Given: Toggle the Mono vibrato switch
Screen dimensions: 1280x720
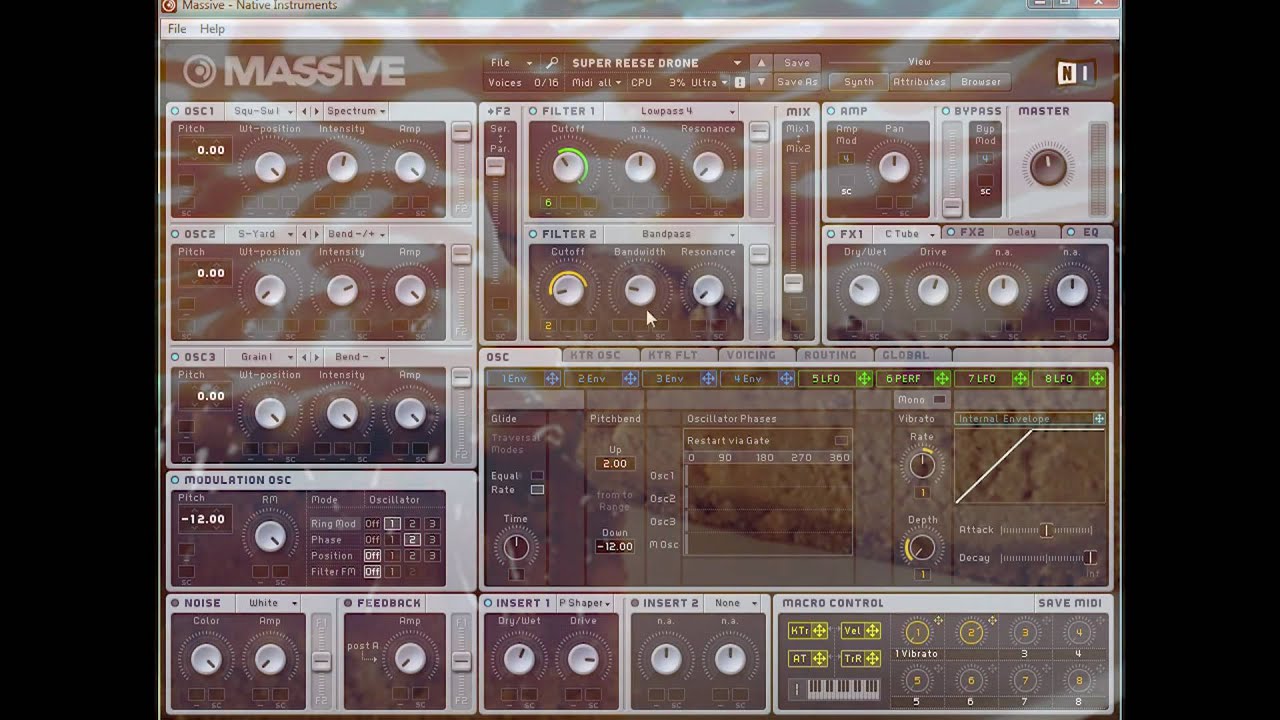Looking at the screenshot, I should click(x=939, y=400).
